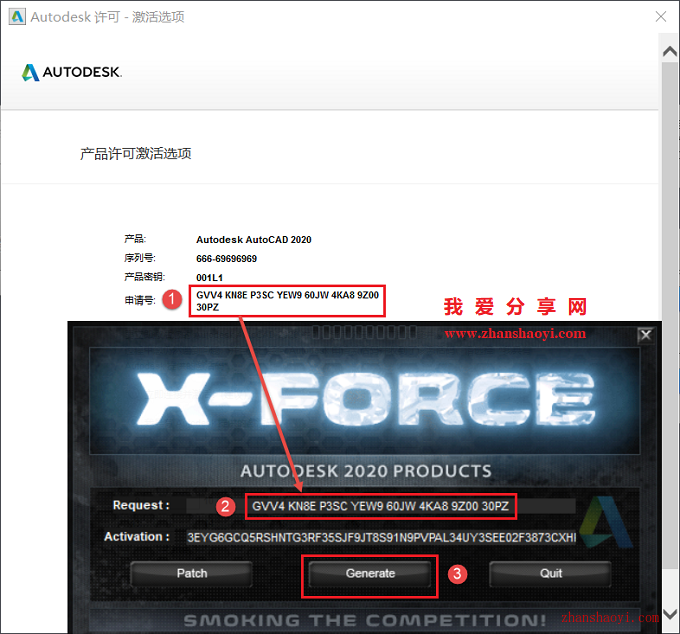Click the 产品密钥 label
This screenshot has width=680, height=634.
[144, 277]
